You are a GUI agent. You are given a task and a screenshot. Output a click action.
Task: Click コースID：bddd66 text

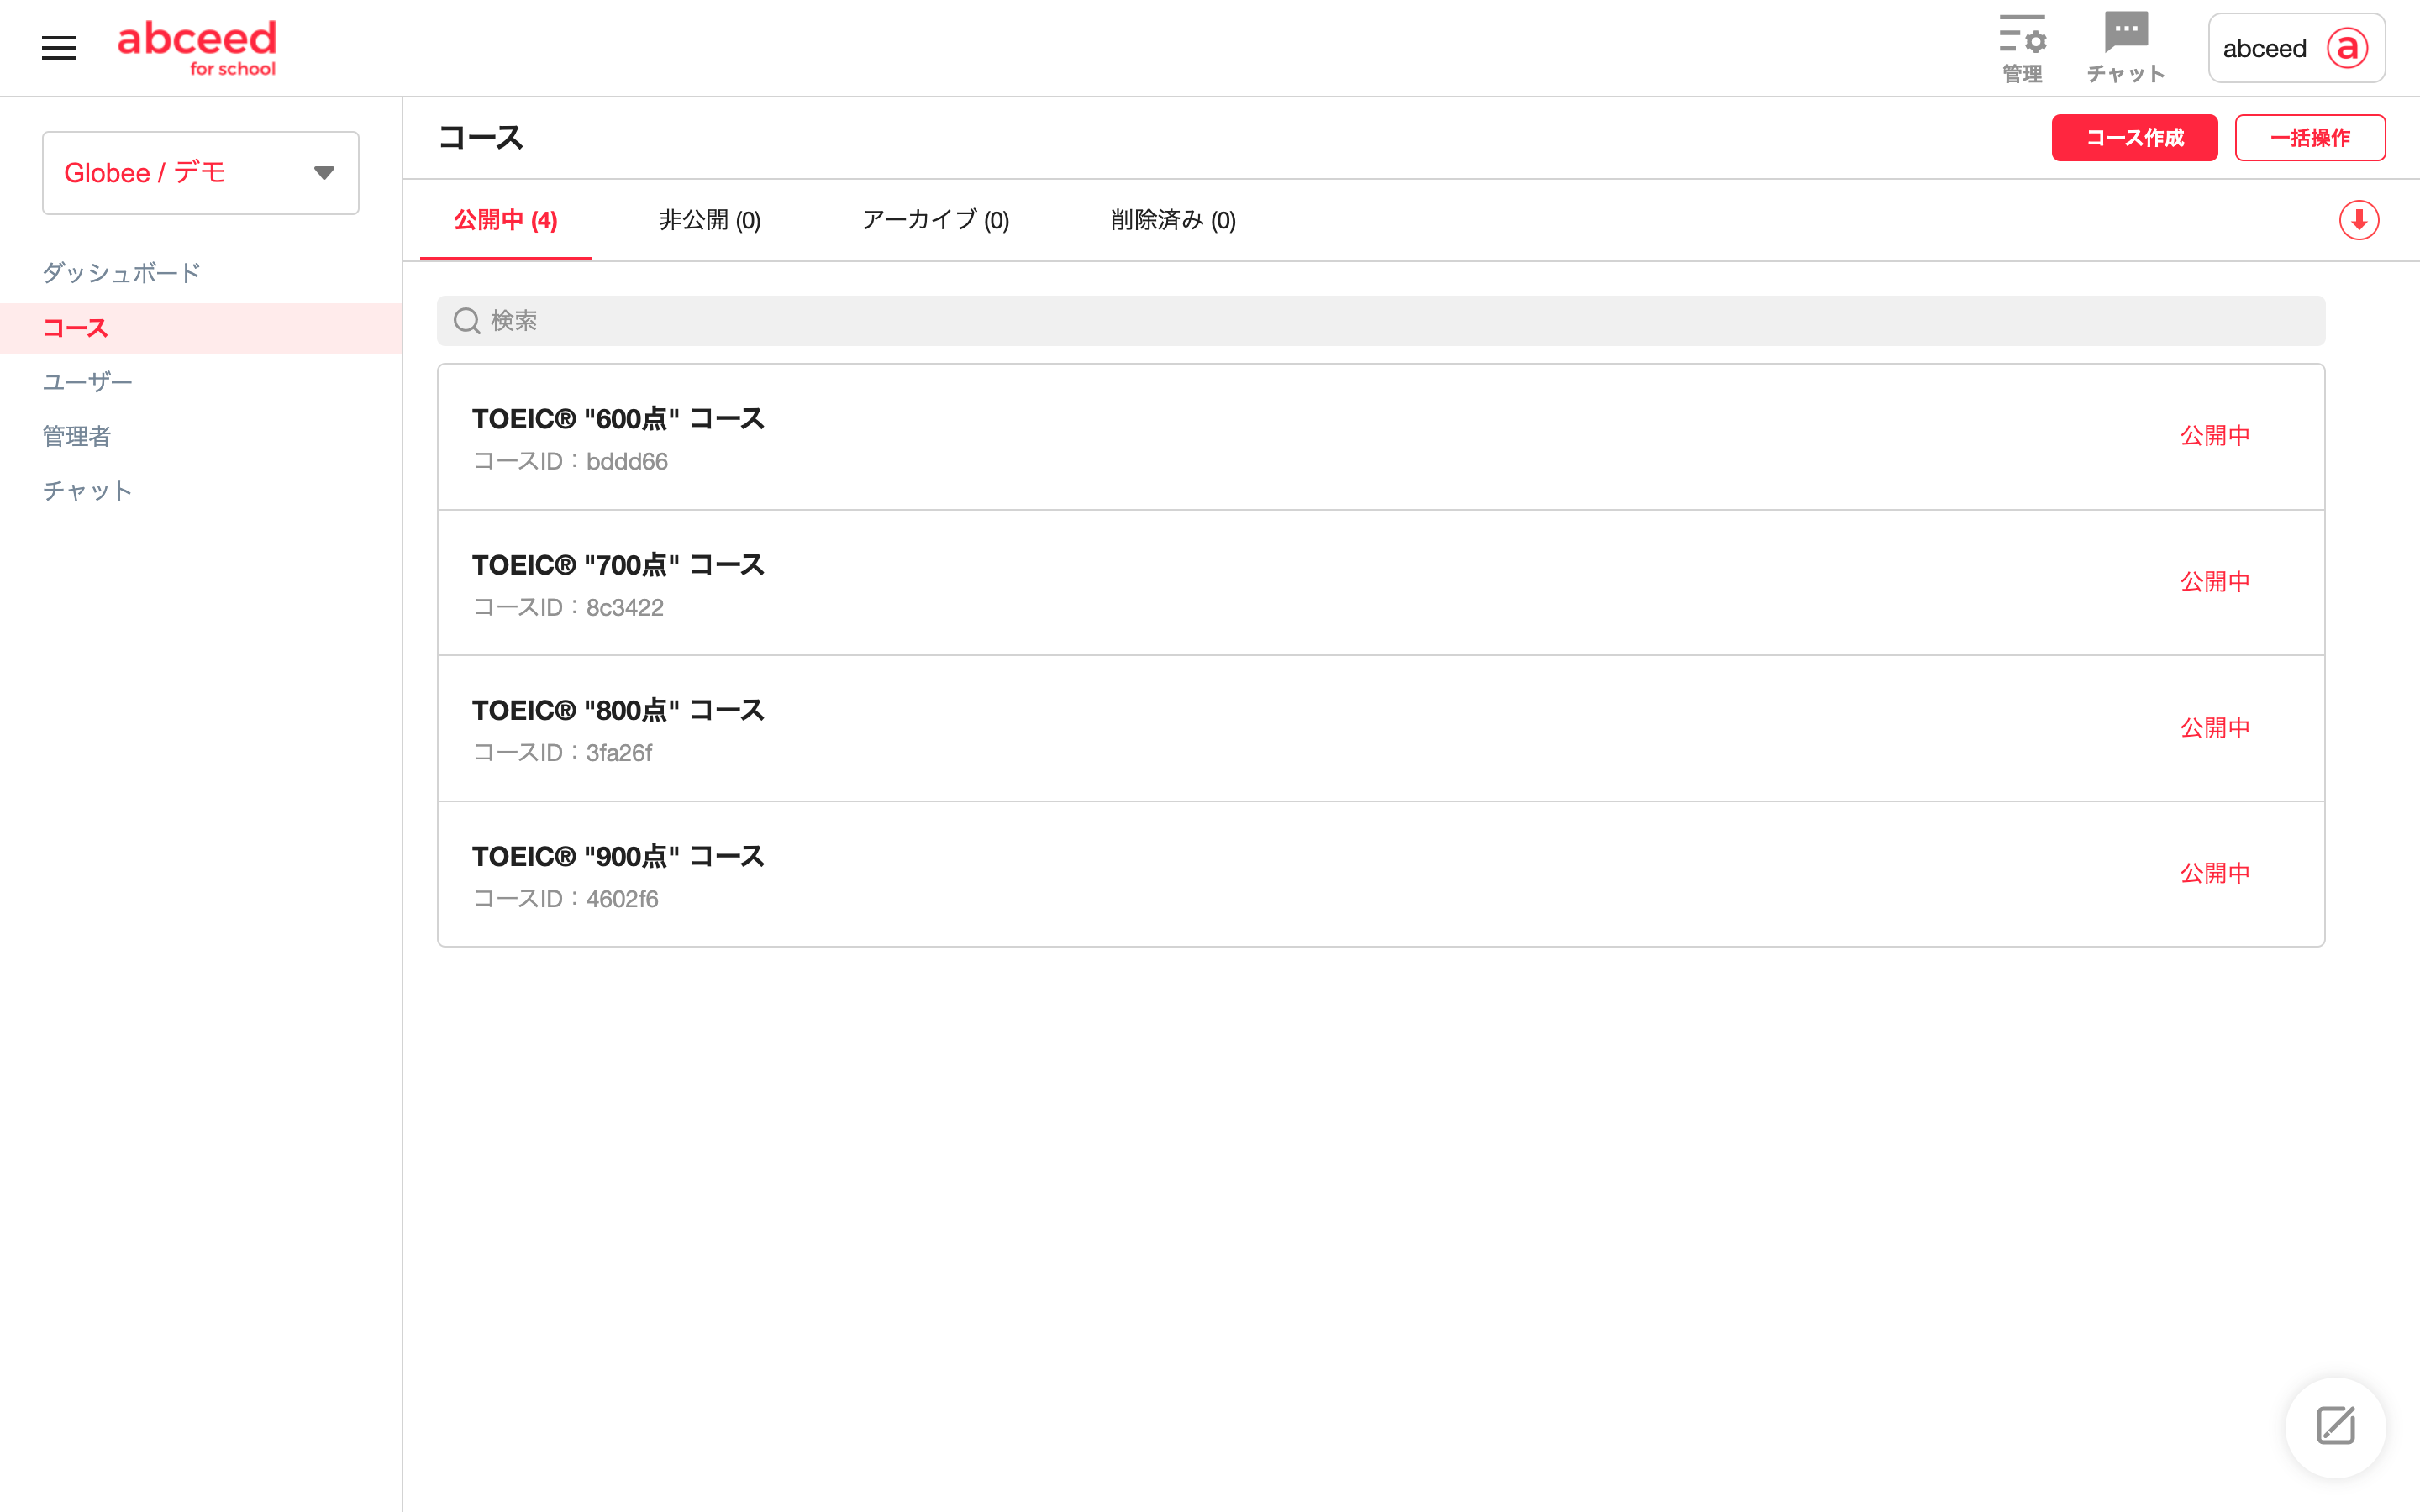pos(570,462)
